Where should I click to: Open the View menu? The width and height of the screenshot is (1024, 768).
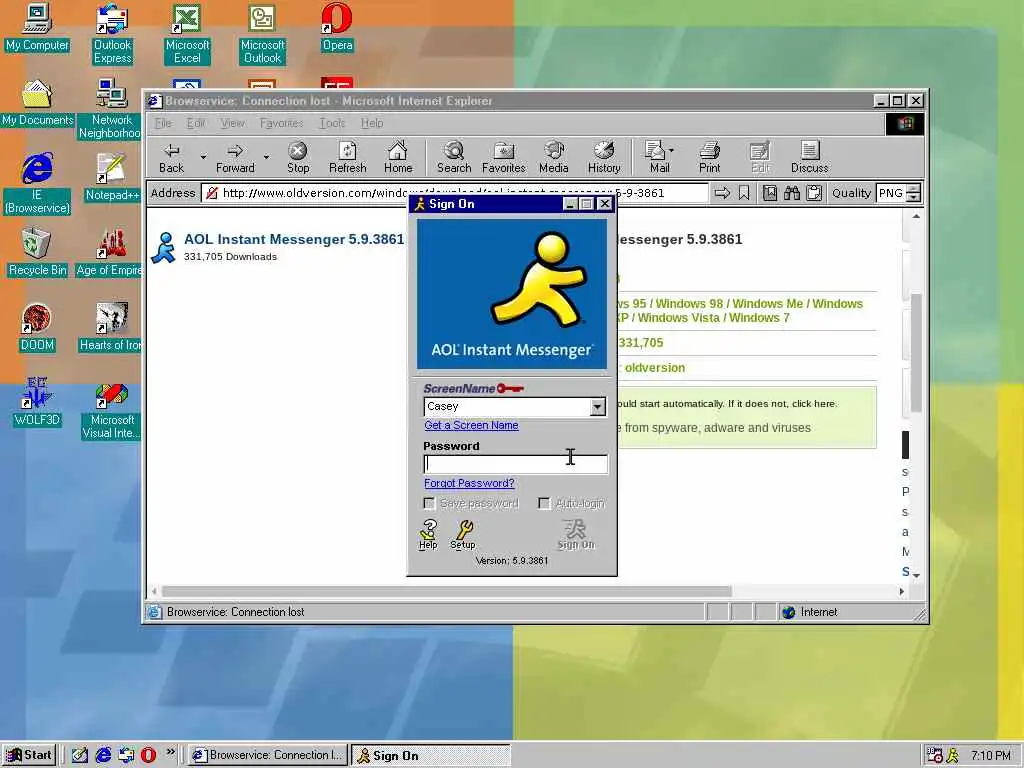click(232, 123)
